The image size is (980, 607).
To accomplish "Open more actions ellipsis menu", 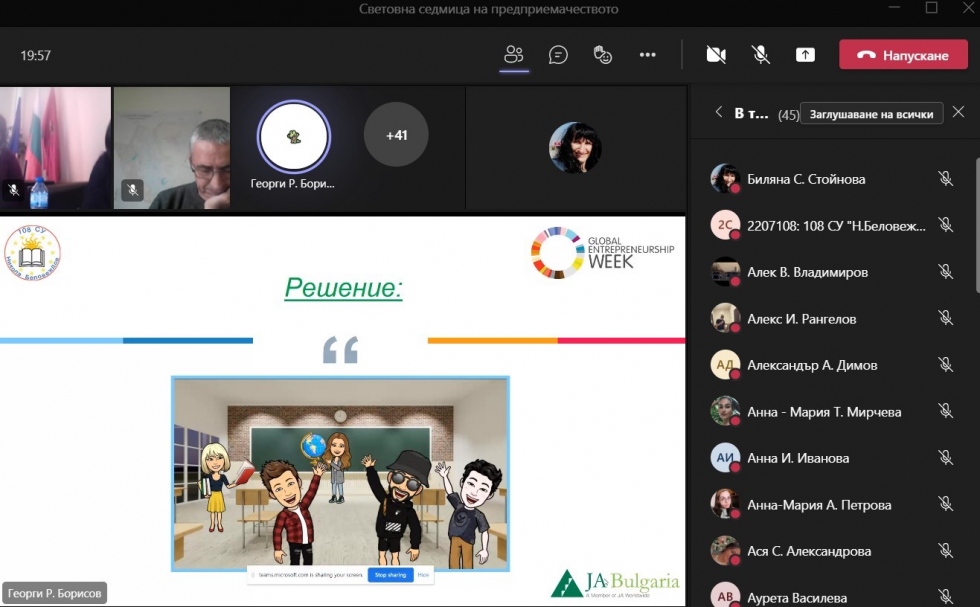I will 647,55.
